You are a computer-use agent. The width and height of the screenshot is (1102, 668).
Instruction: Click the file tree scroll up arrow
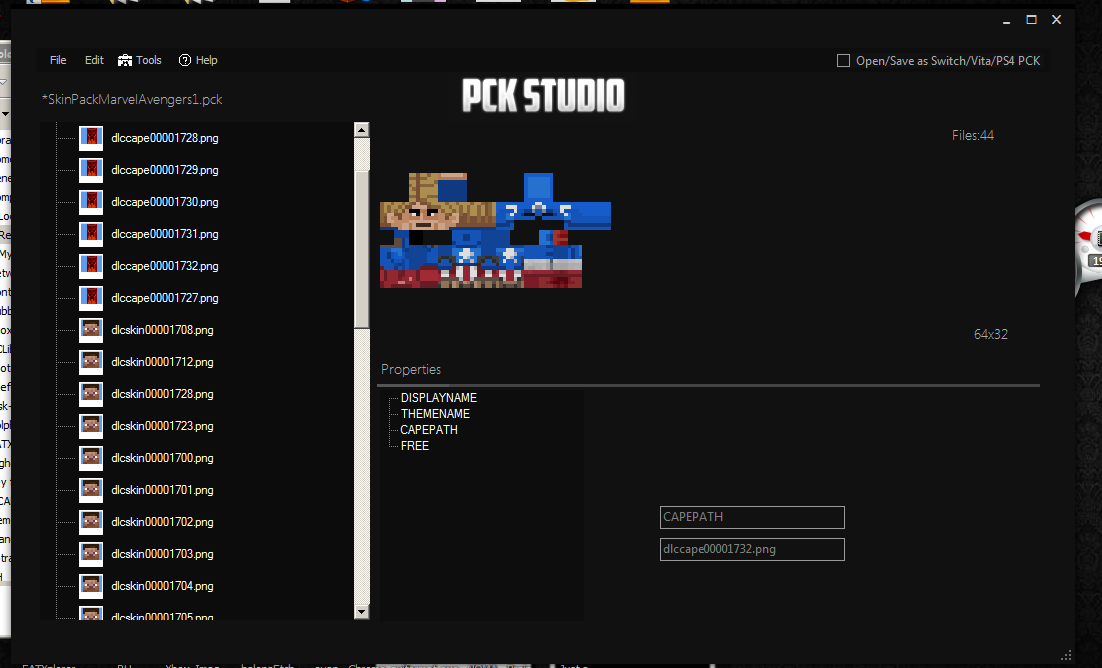point(361,130)
